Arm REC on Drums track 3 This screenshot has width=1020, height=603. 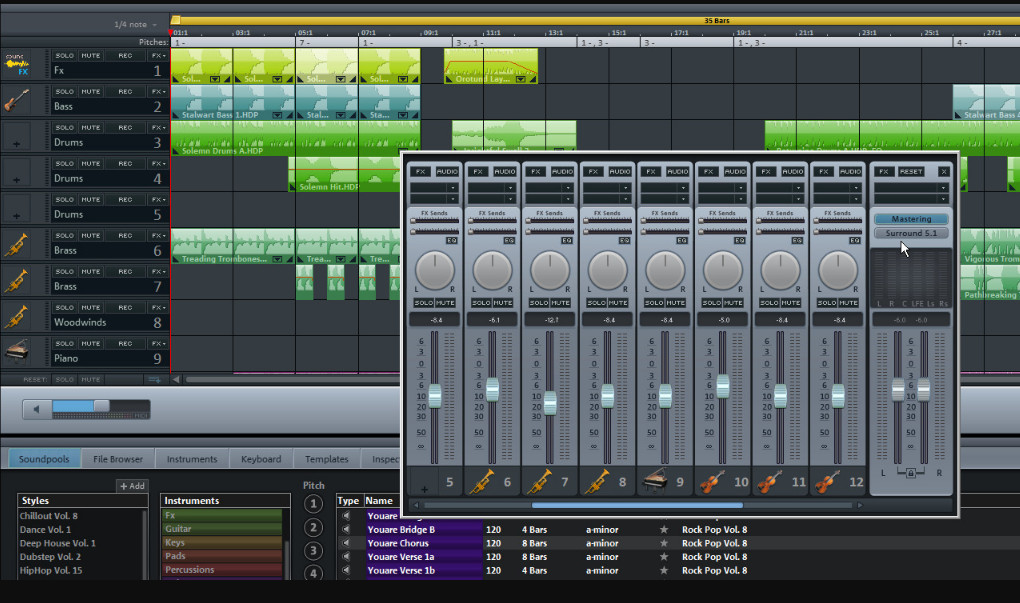pyautogui.click(x=125, y=127)
